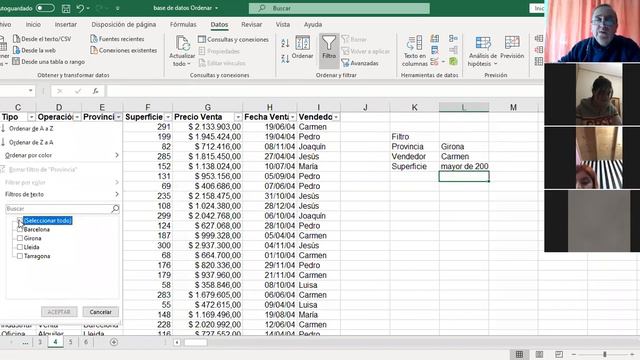The image size is (640, 360).
Task: Click the zoom out minus button
Action: click(573, 354)
